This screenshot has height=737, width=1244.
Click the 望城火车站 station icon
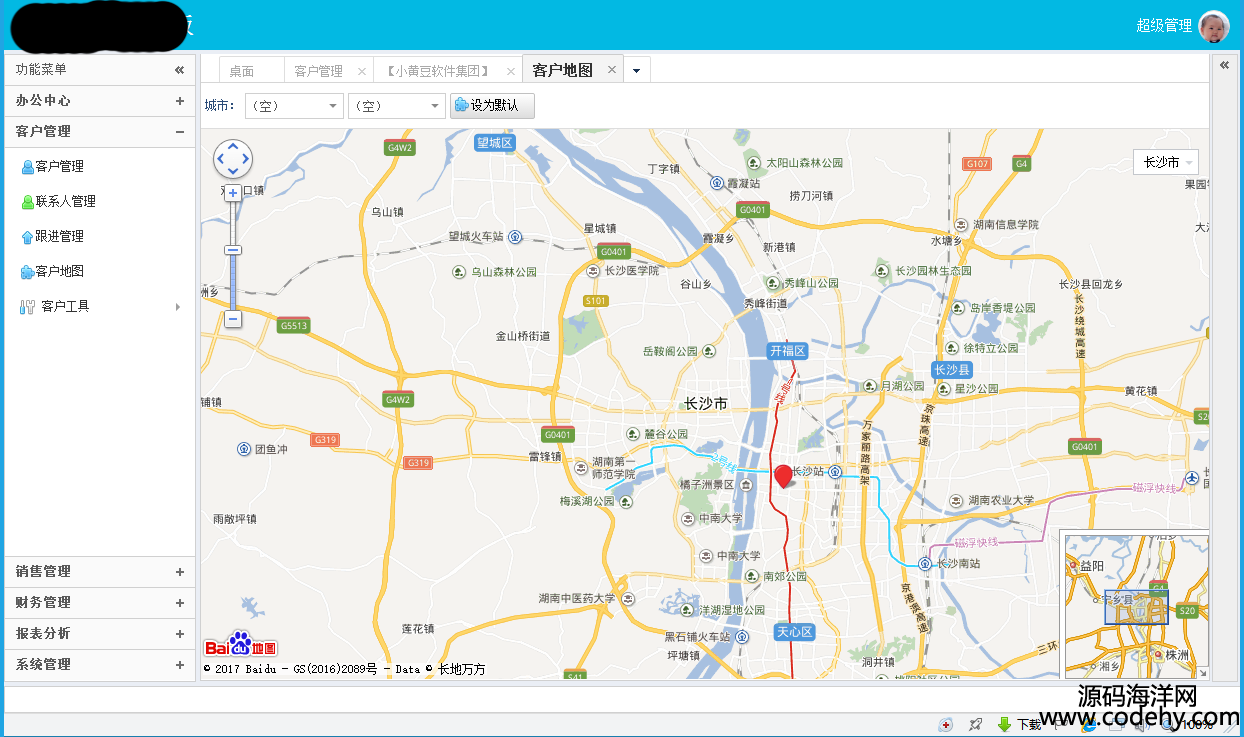pyautogui.click(x=515, y=237)
